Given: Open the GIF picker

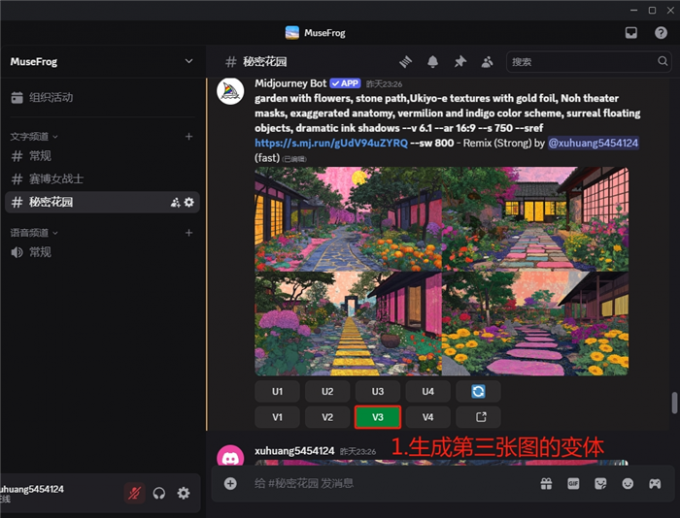Looking at the screenshot, I should [574, 483].
